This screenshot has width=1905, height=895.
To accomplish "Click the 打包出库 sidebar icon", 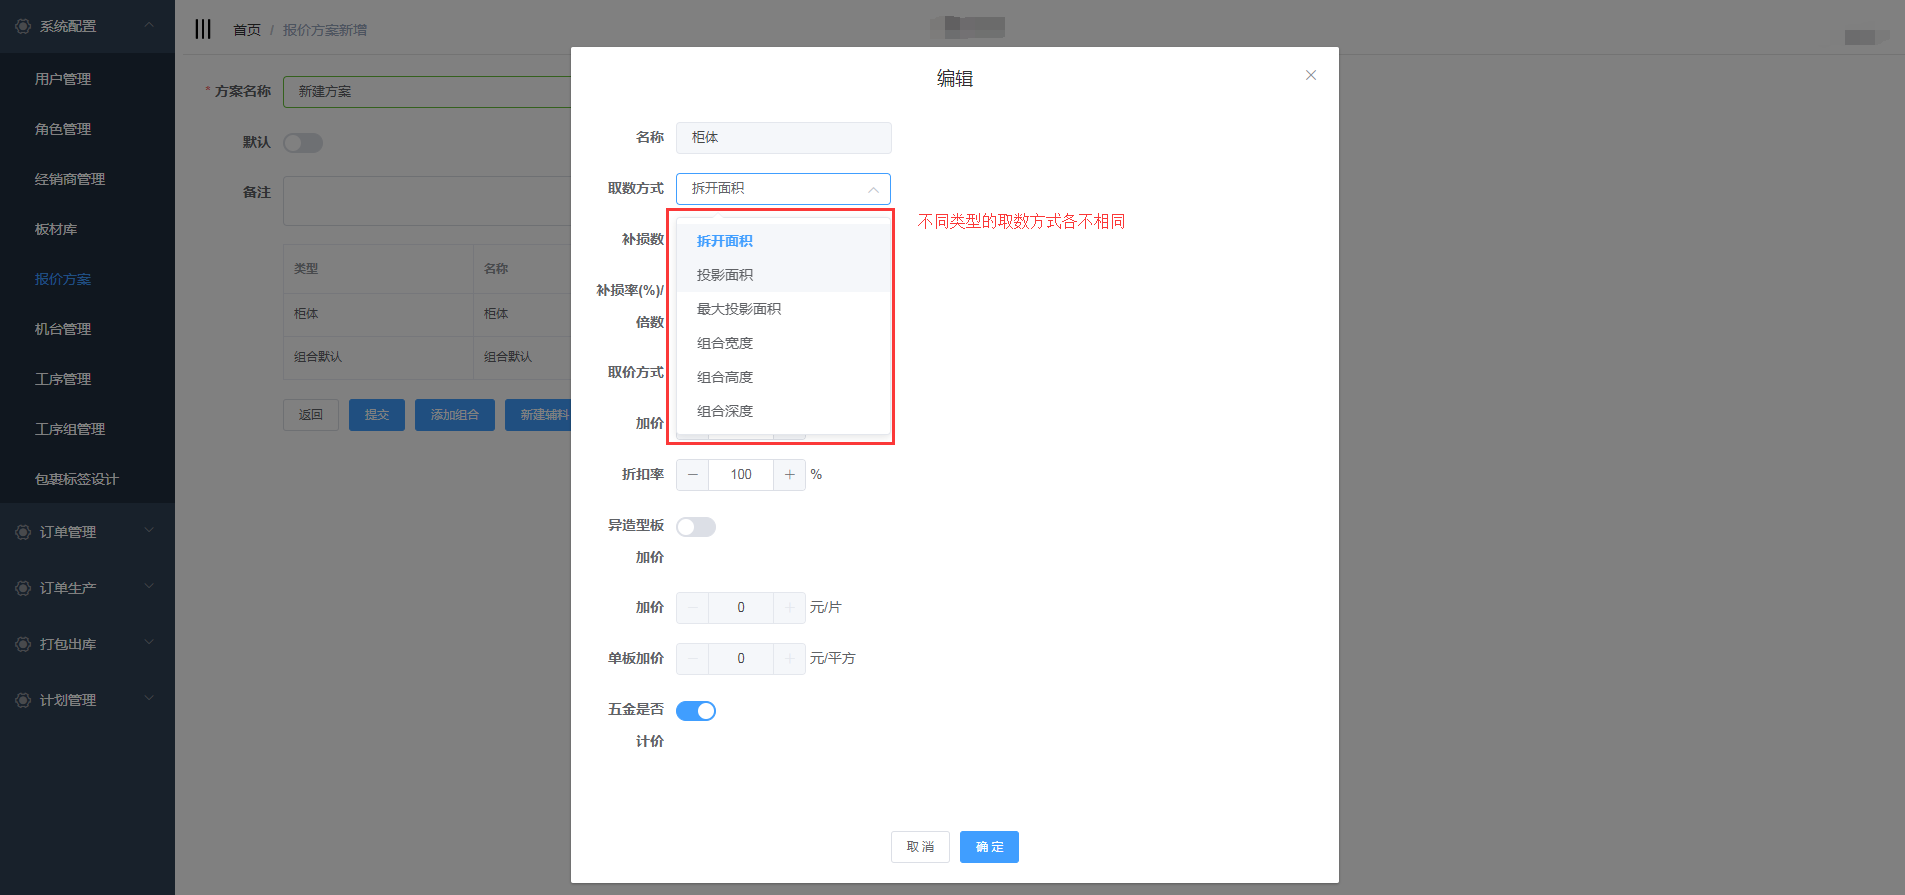I will (x=23, y=644).
